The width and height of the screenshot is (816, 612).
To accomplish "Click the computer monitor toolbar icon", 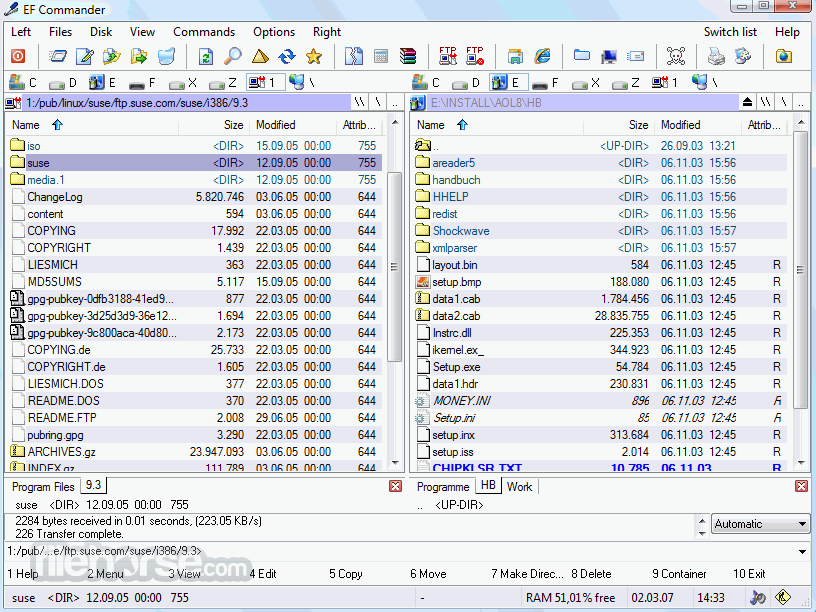I will (x=609, y=56).
